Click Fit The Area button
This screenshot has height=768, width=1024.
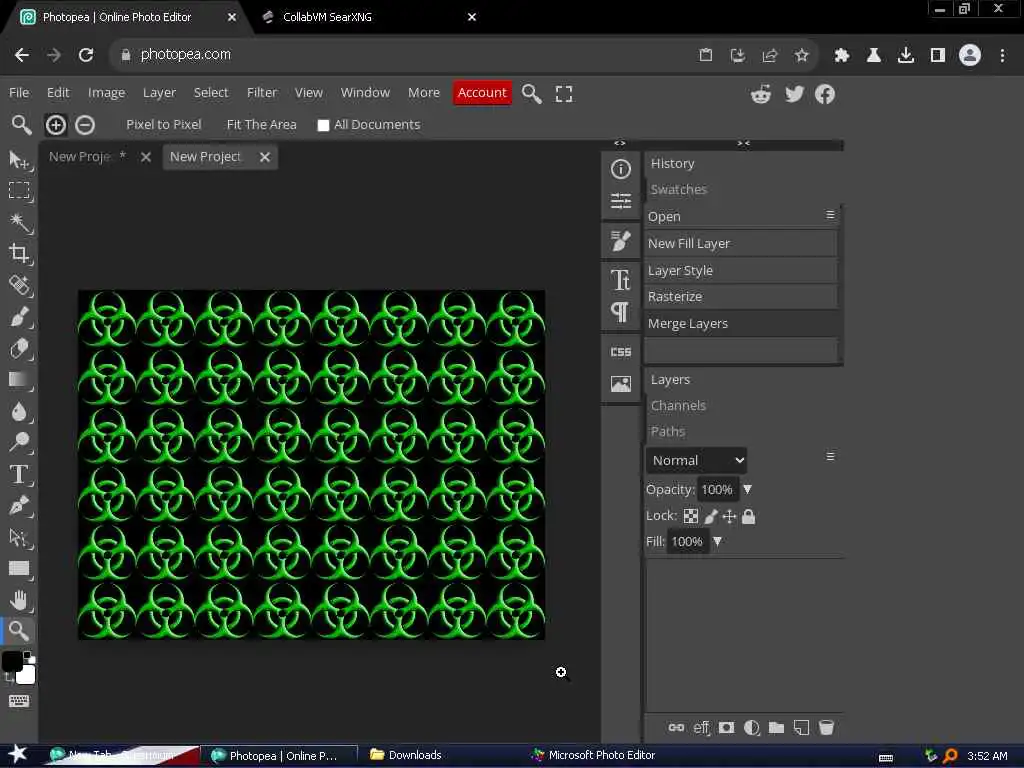click(261, 125)
